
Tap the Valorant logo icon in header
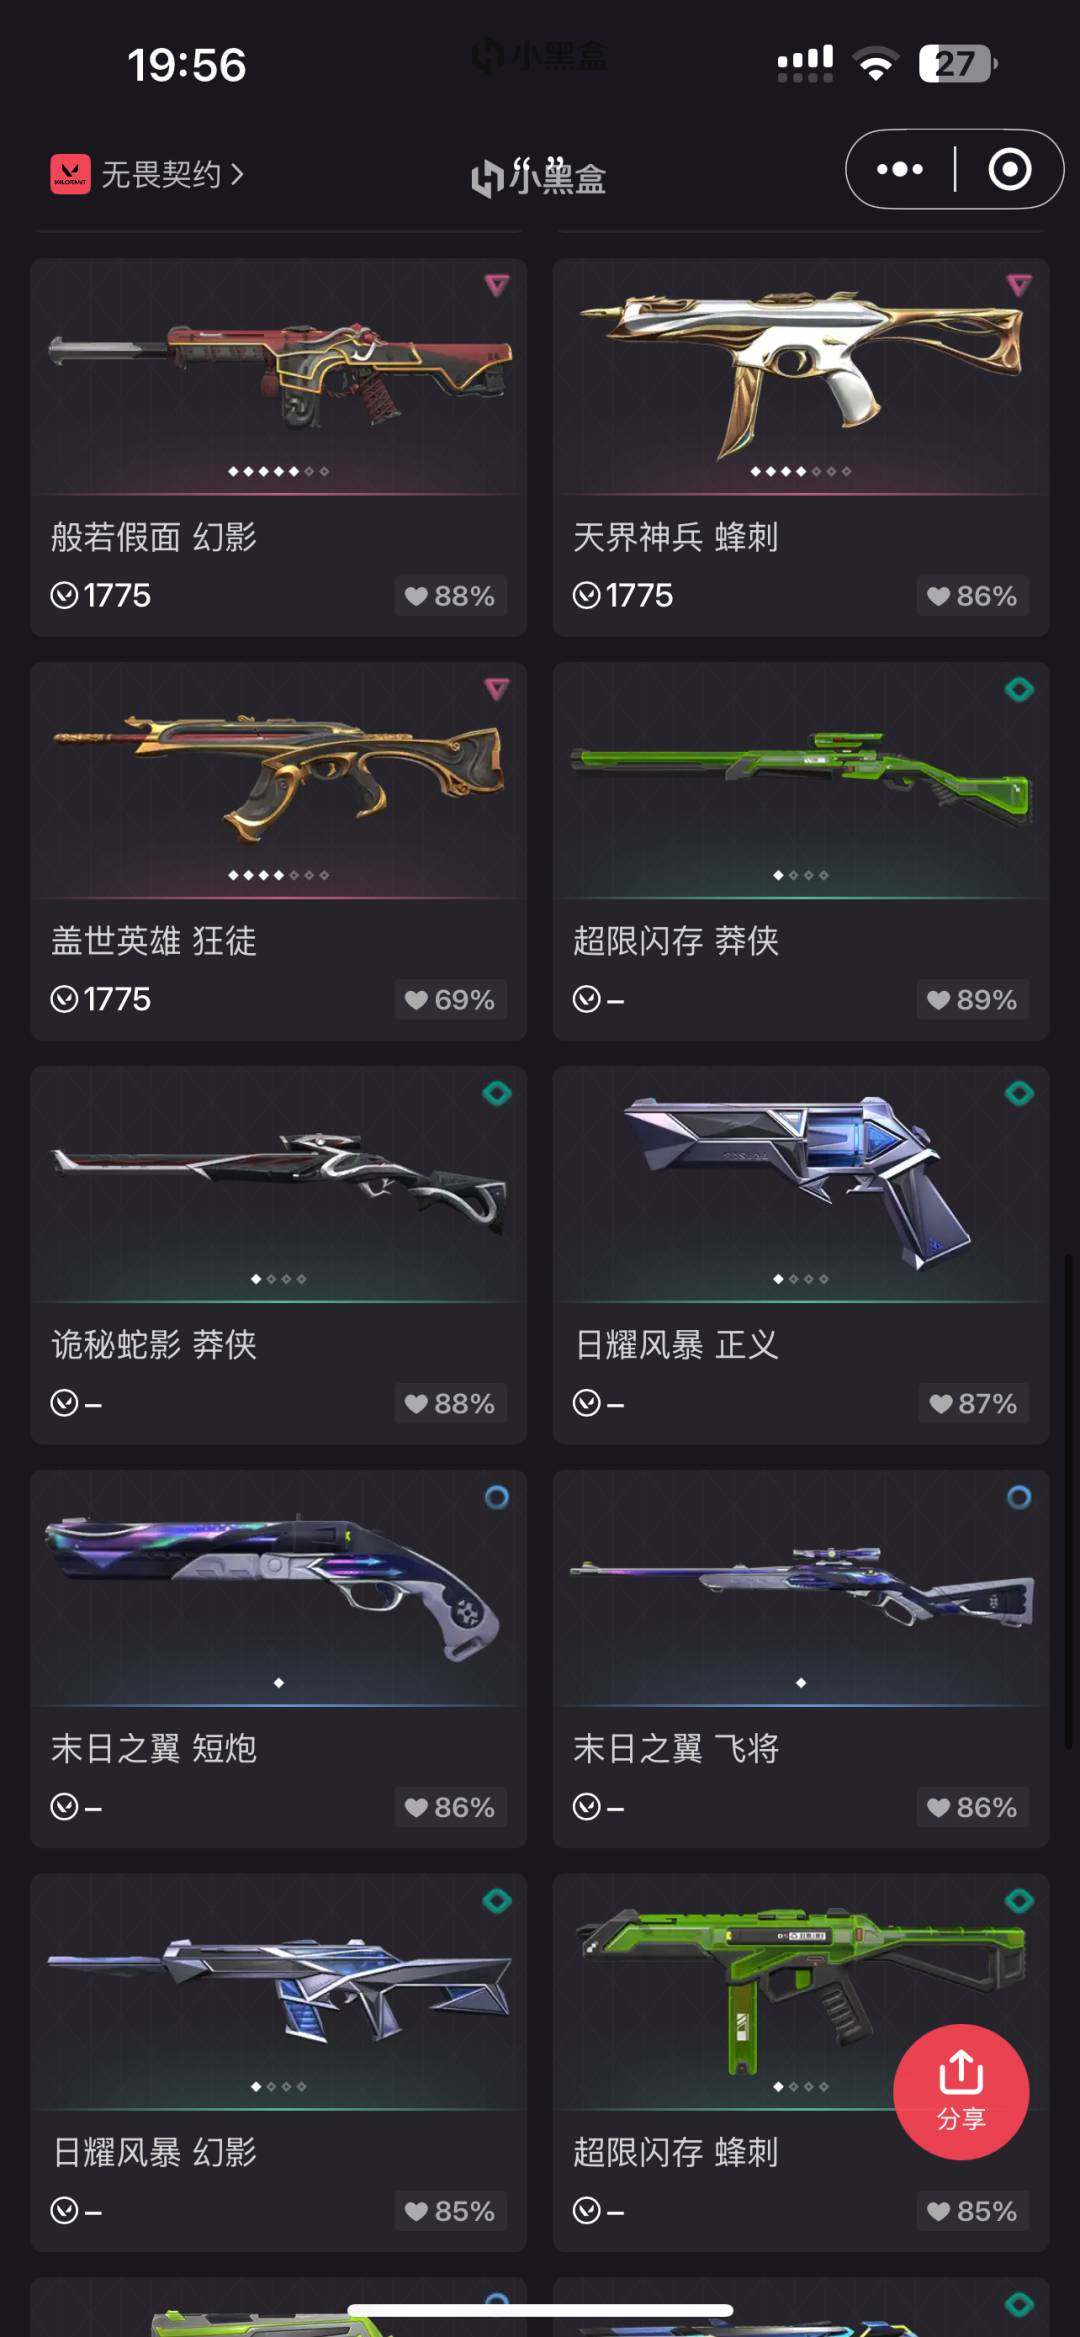click(70, 174)
